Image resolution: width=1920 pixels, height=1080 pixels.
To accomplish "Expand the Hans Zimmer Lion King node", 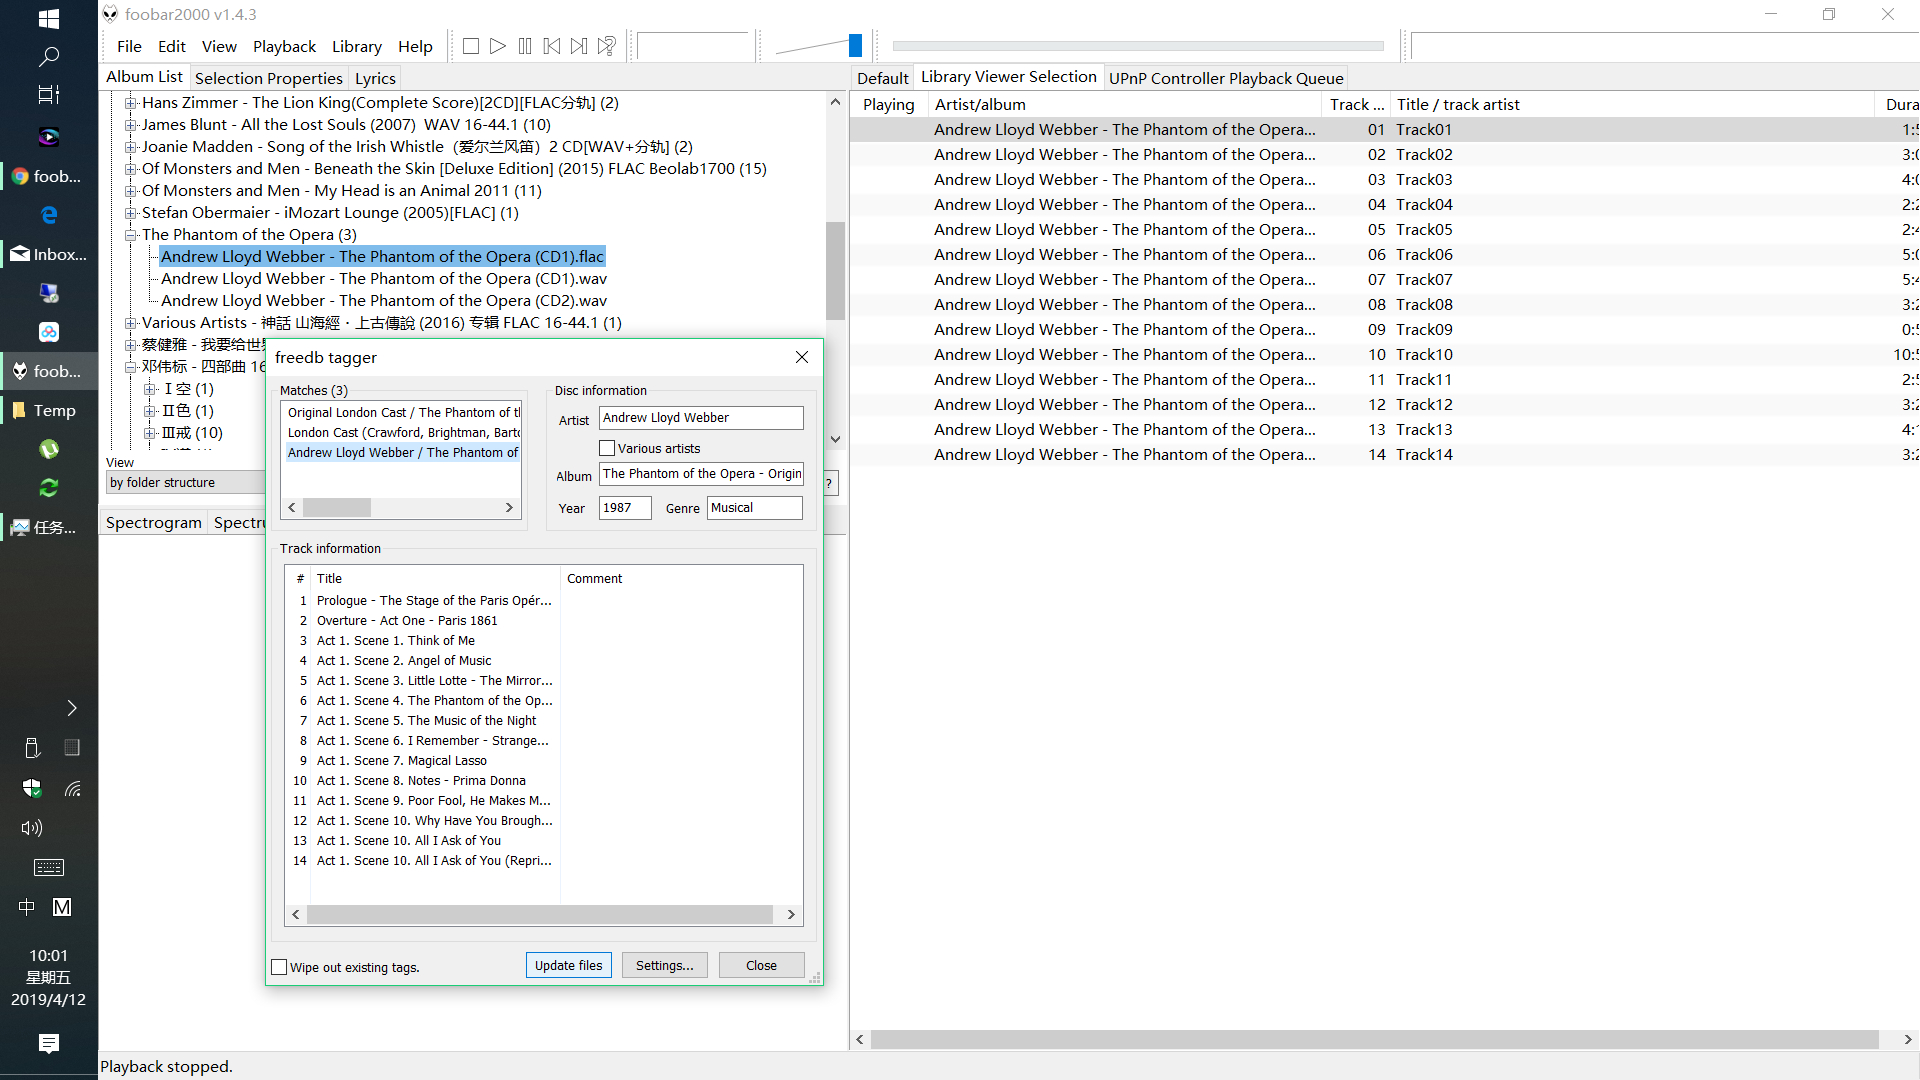I will pyautogui.click(x=130, y=103).
